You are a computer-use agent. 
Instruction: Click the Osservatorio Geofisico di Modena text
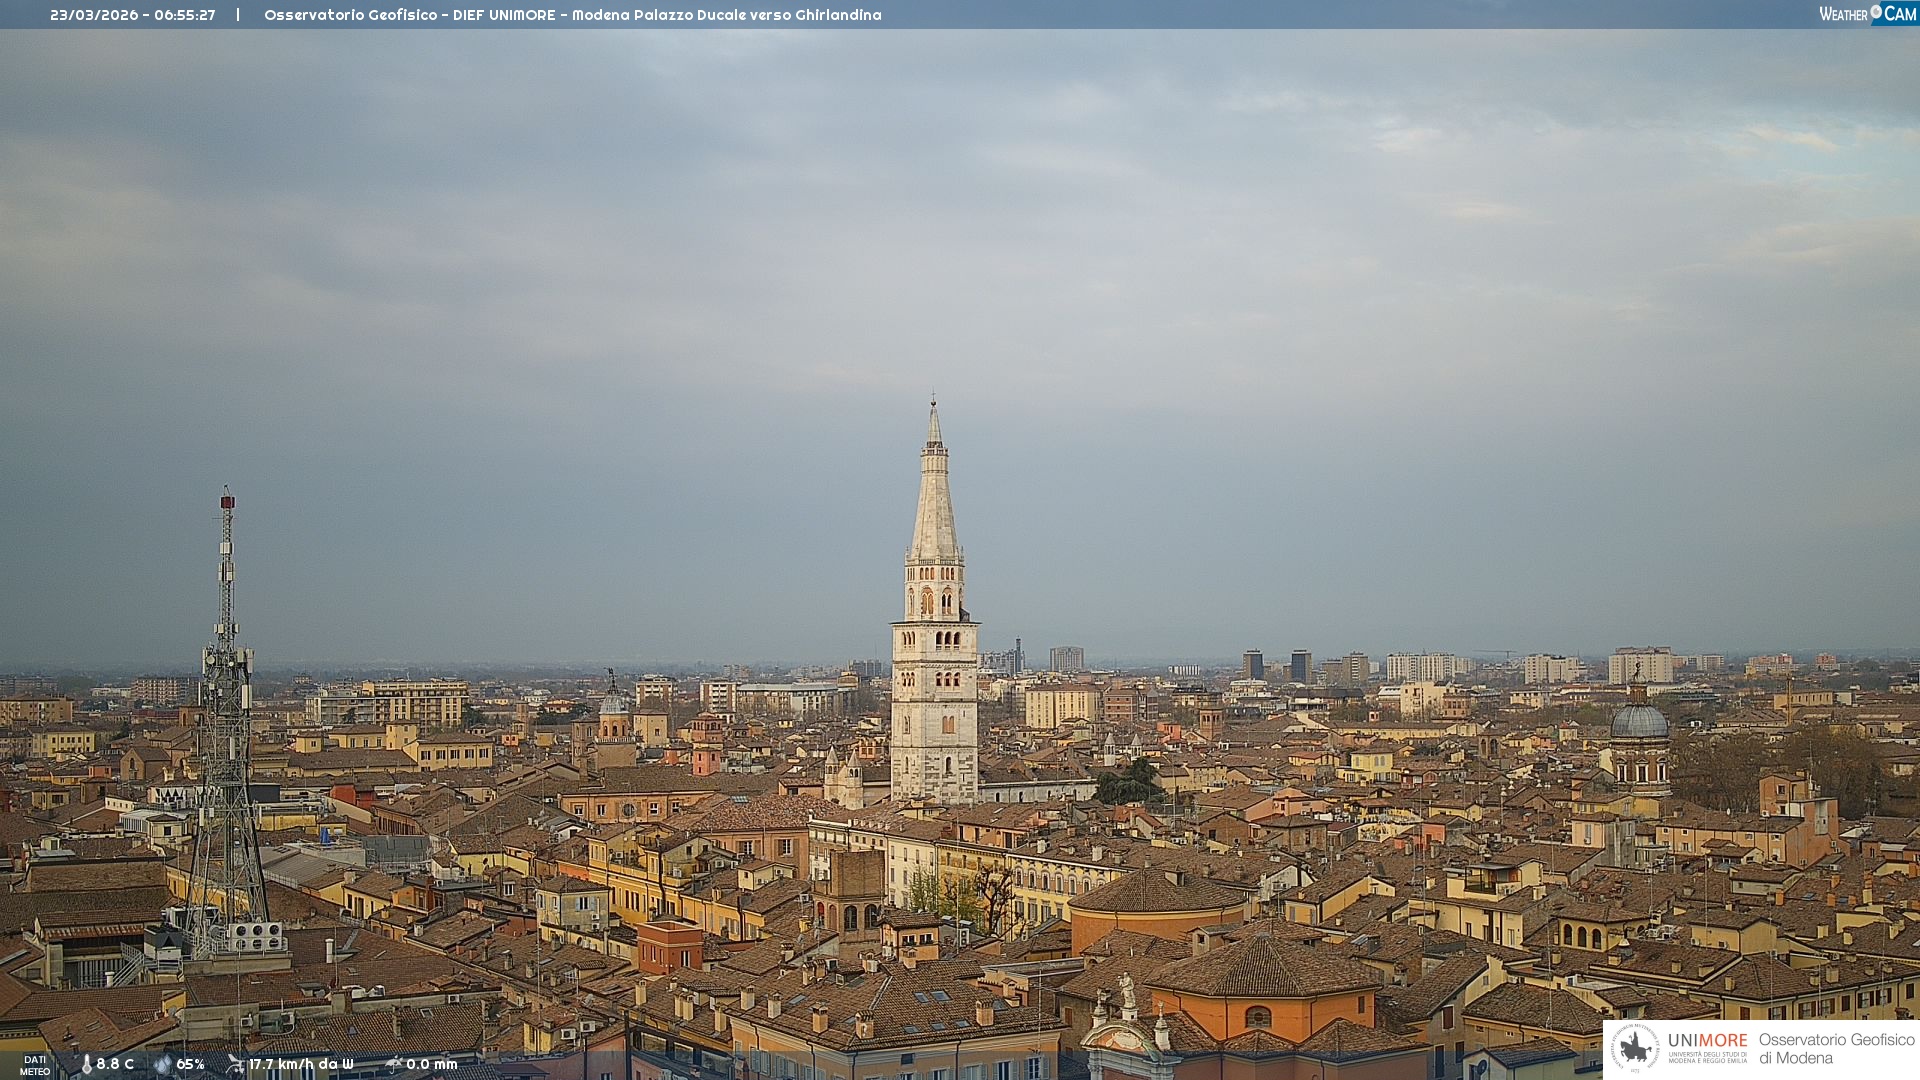pos(1836,1048)
